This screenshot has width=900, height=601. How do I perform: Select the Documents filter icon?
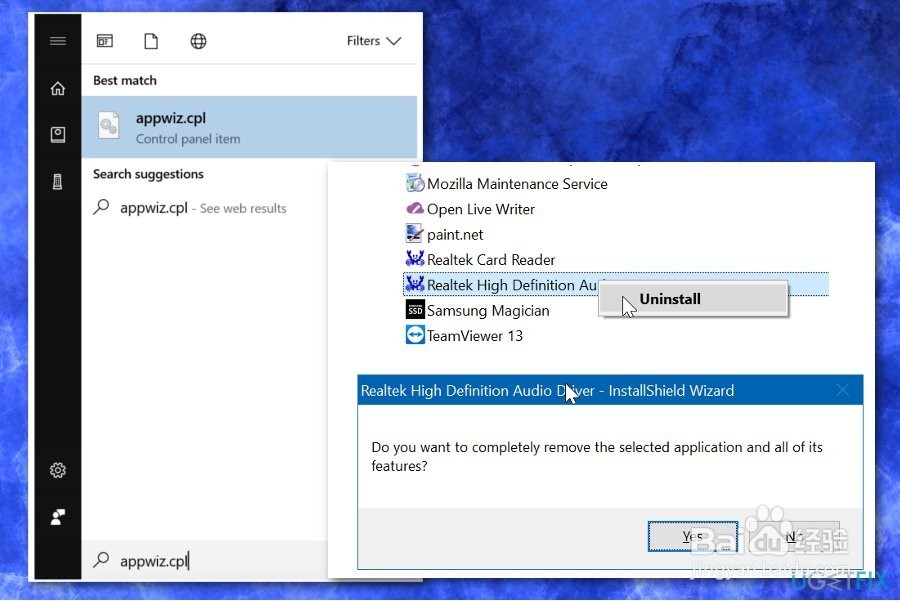[x=151, y=41]
